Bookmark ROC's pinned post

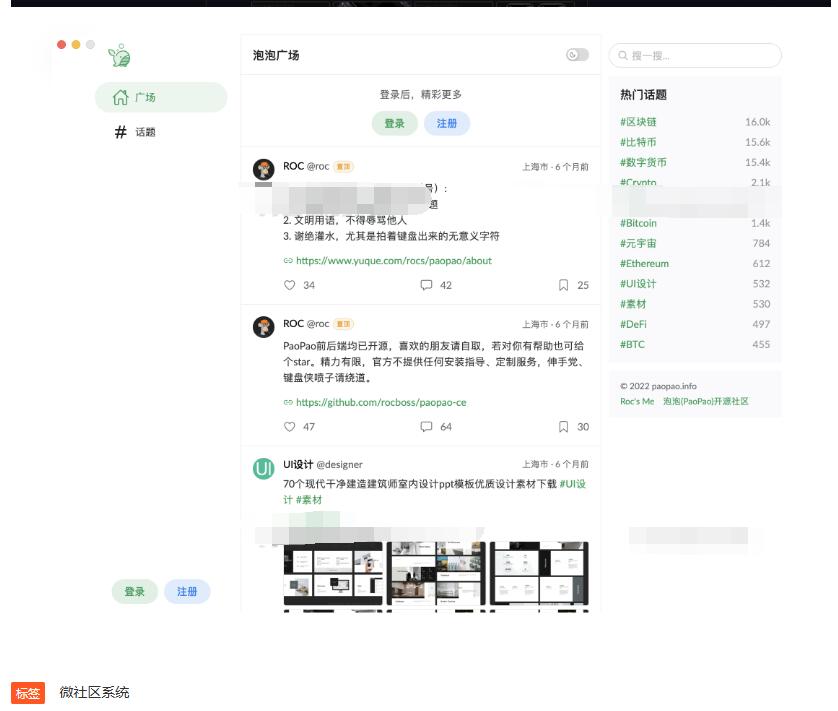point(562,285)
